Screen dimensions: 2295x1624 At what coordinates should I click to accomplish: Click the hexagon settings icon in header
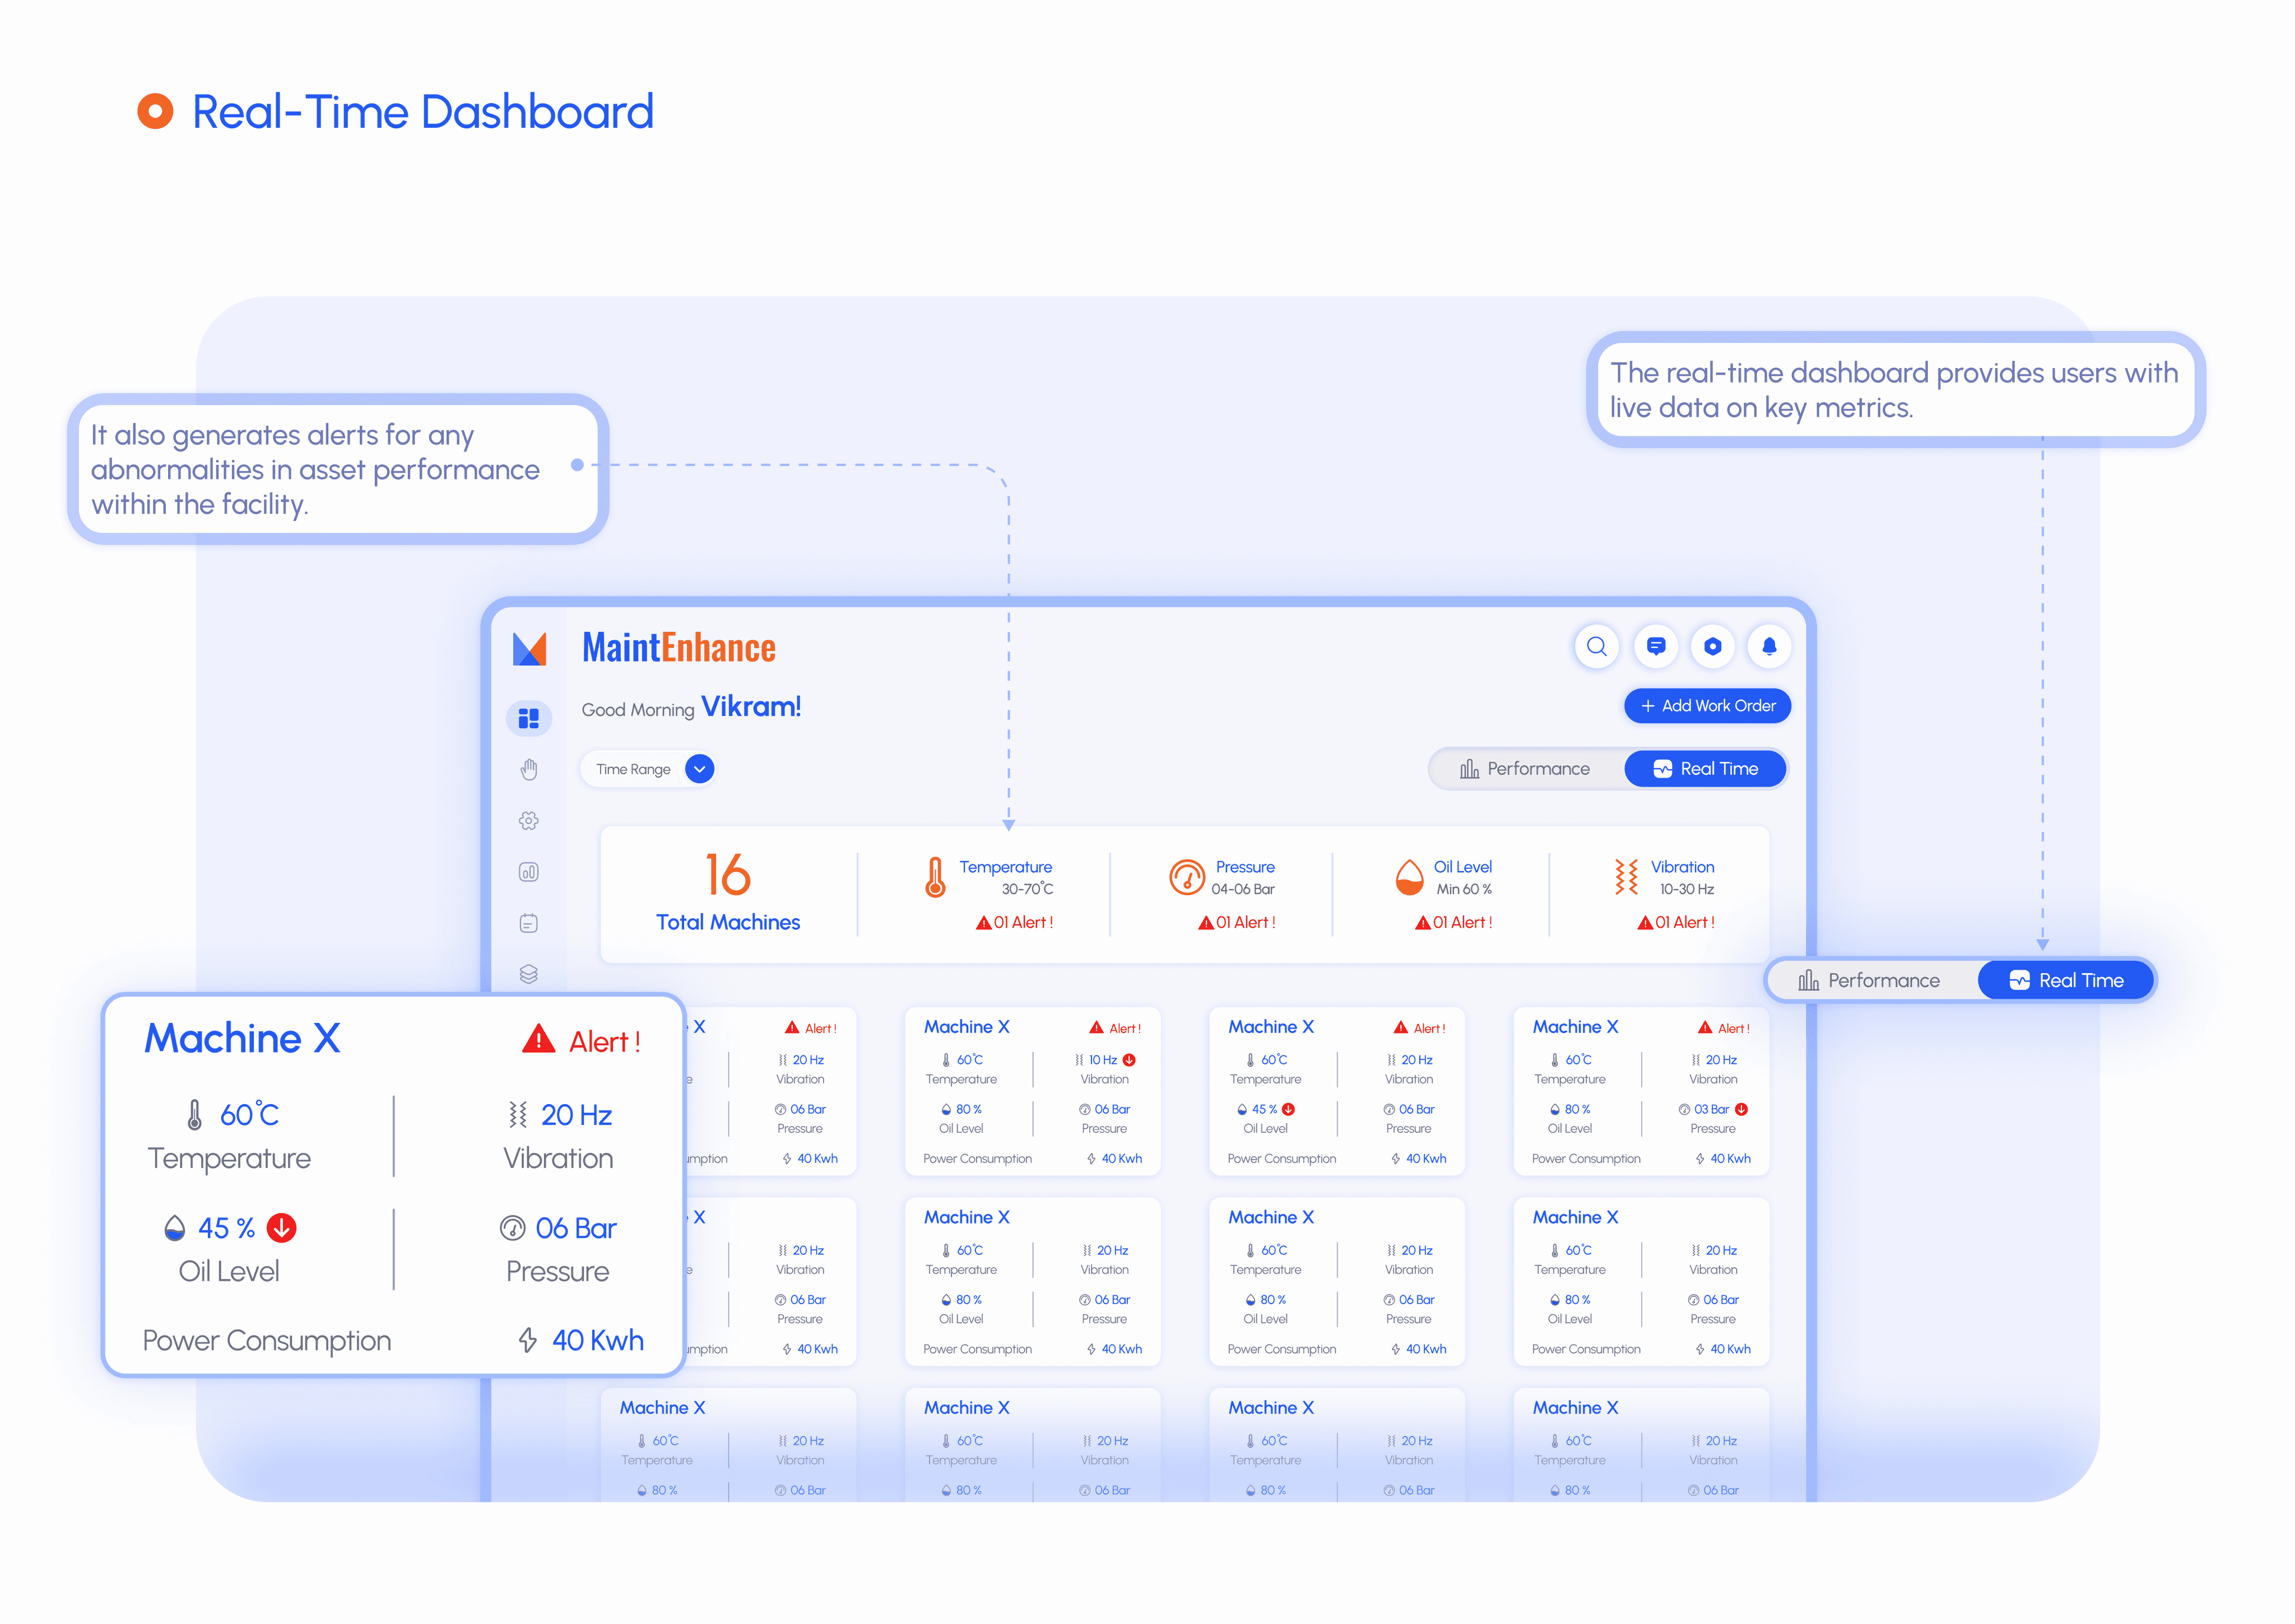[x=1712, y=646]
